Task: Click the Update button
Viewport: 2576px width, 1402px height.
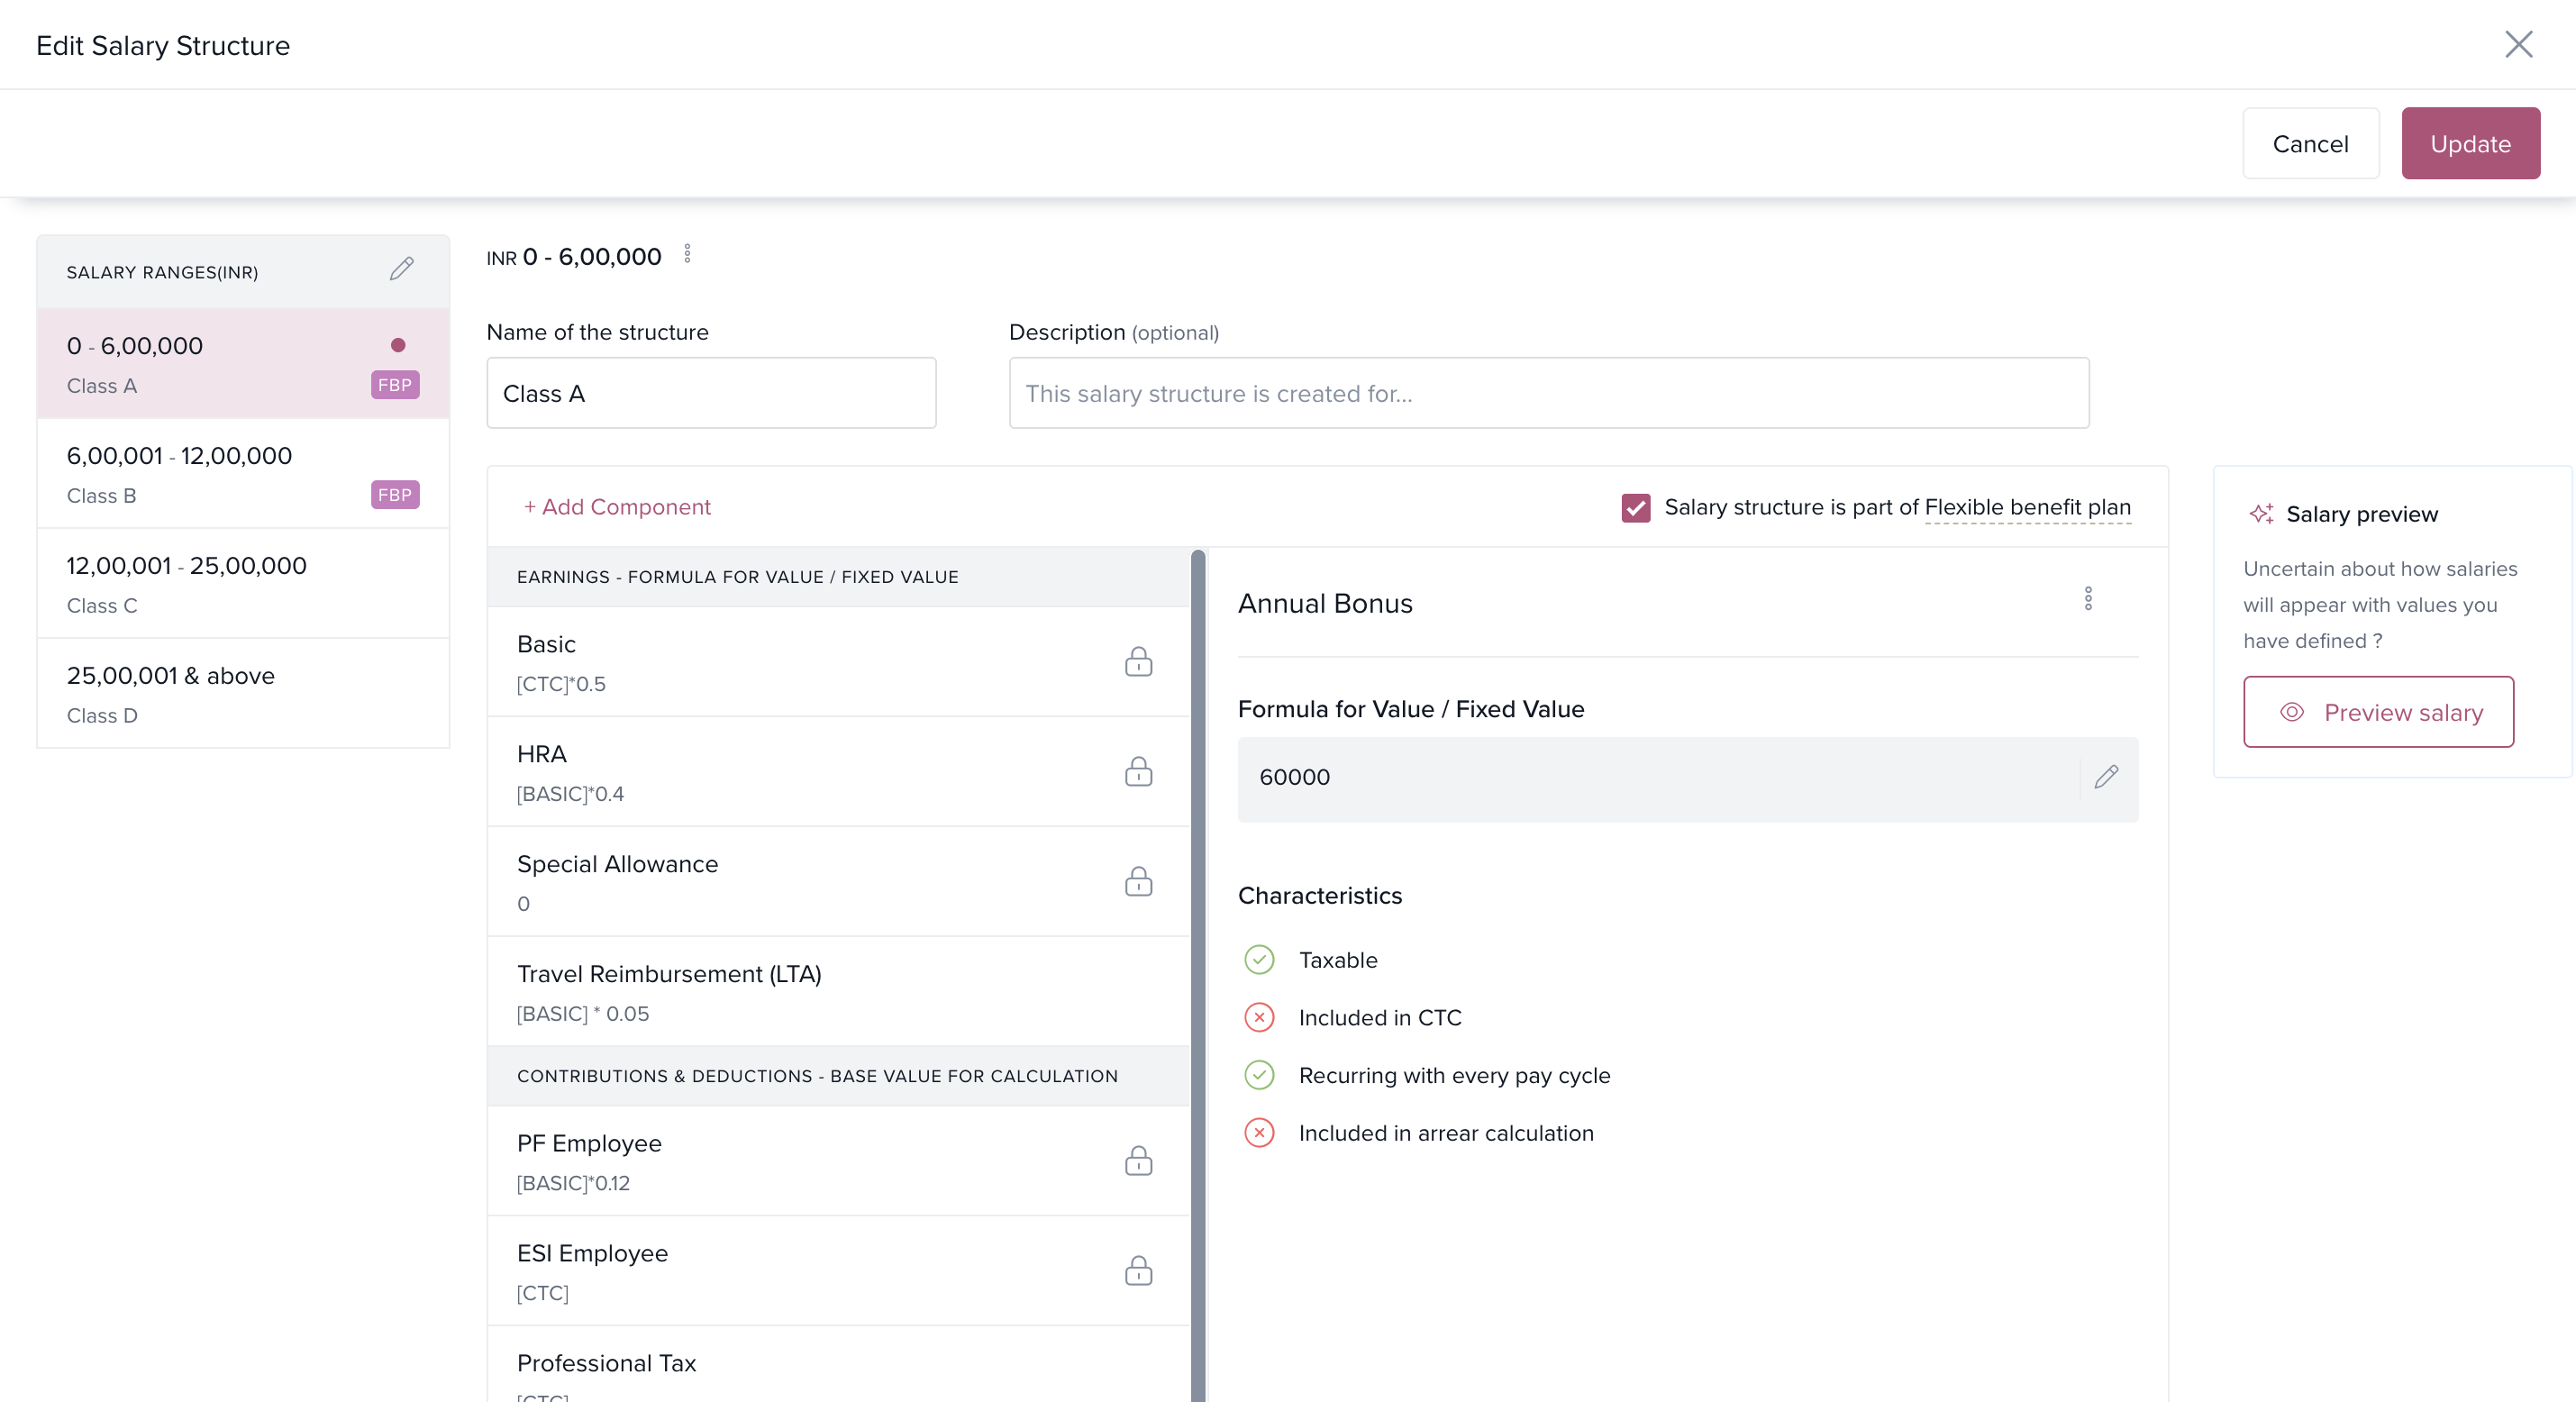Action: 2470,144
